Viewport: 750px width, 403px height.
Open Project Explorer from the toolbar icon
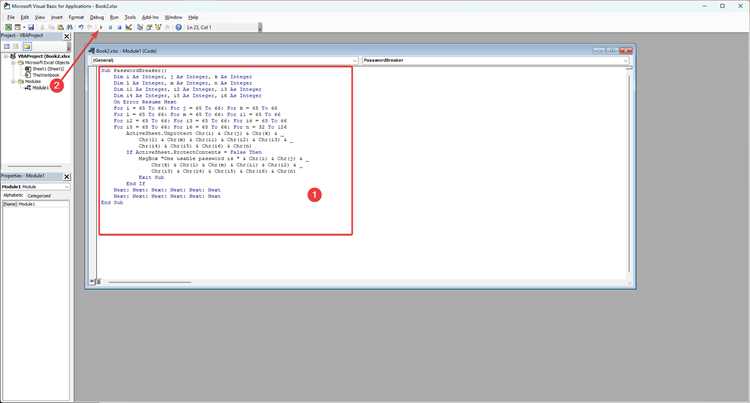pos(140,27)
